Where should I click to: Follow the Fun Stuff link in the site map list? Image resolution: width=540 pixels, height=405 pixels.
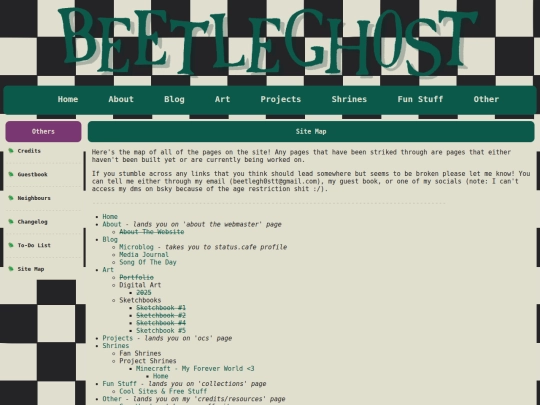pos(120,383)
